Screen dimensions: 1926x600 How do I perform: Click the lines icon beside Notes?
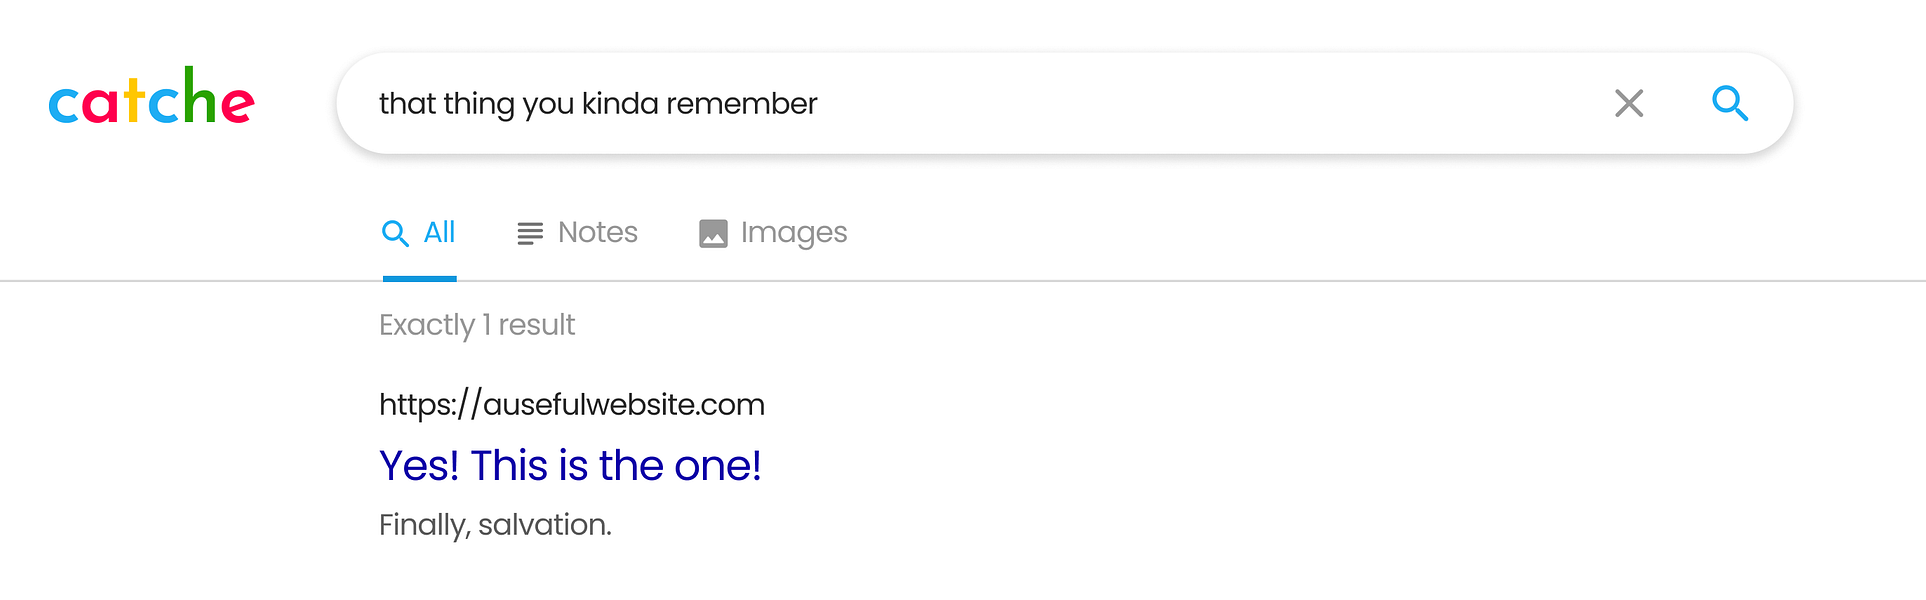(x=530, y=234)
